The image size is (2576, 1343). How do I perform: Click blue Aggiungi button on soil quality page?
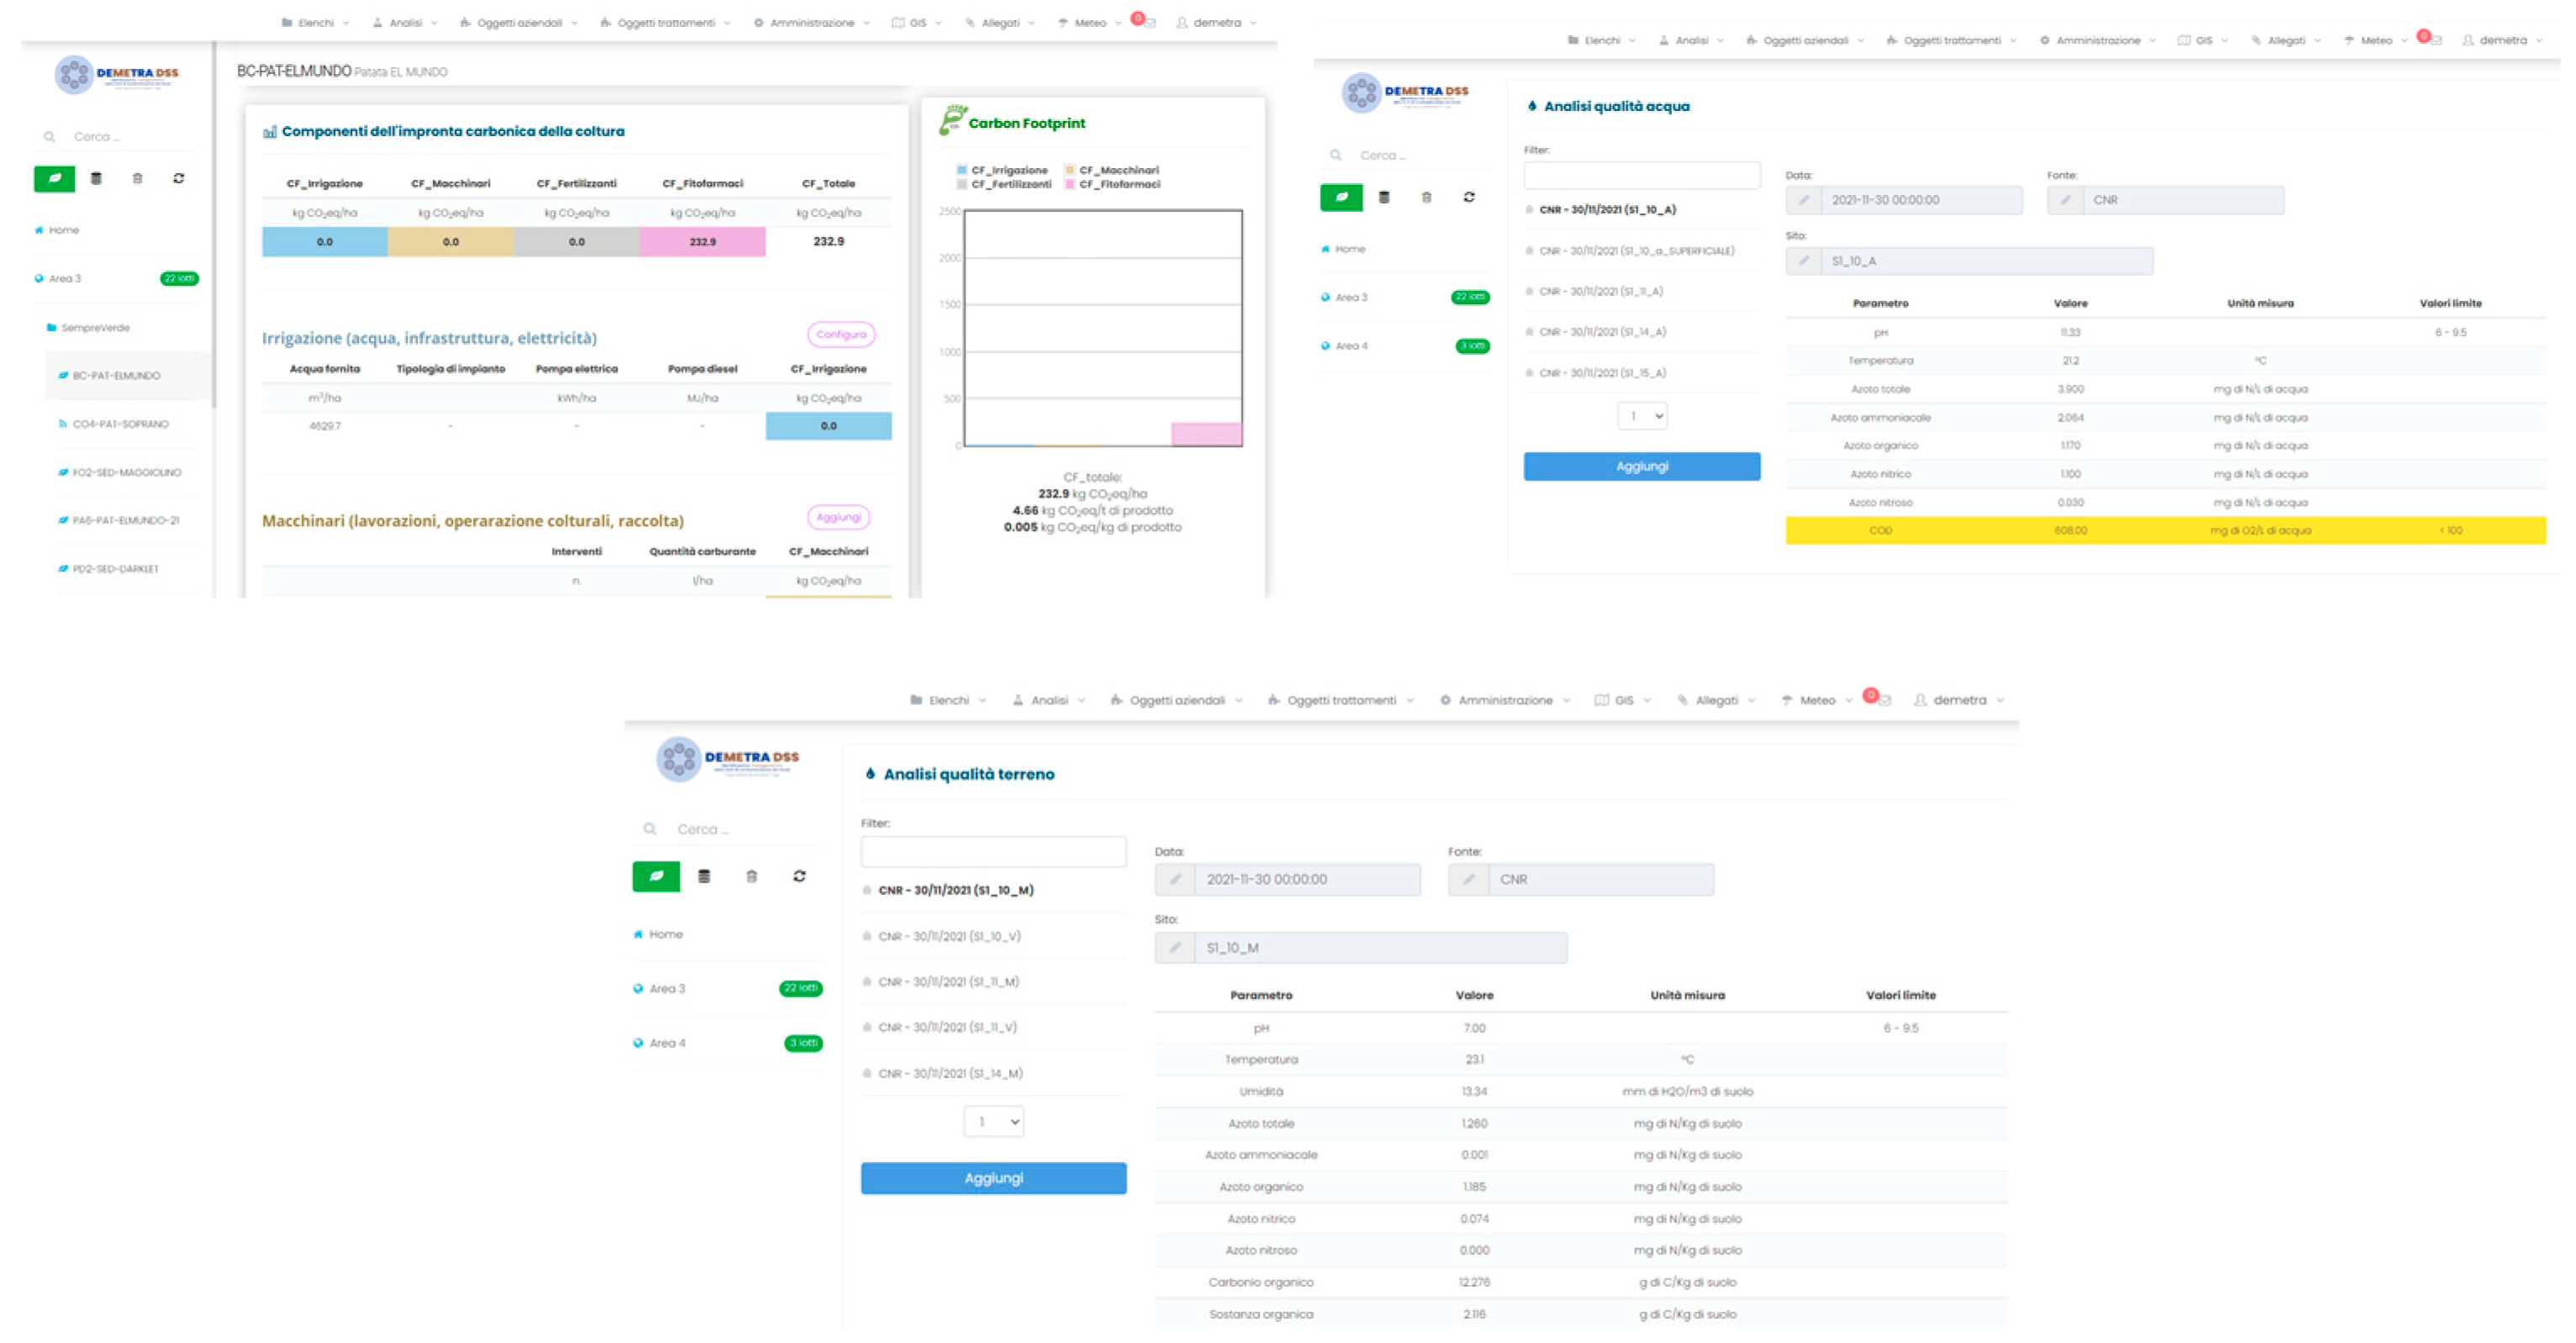(993, 1178)
